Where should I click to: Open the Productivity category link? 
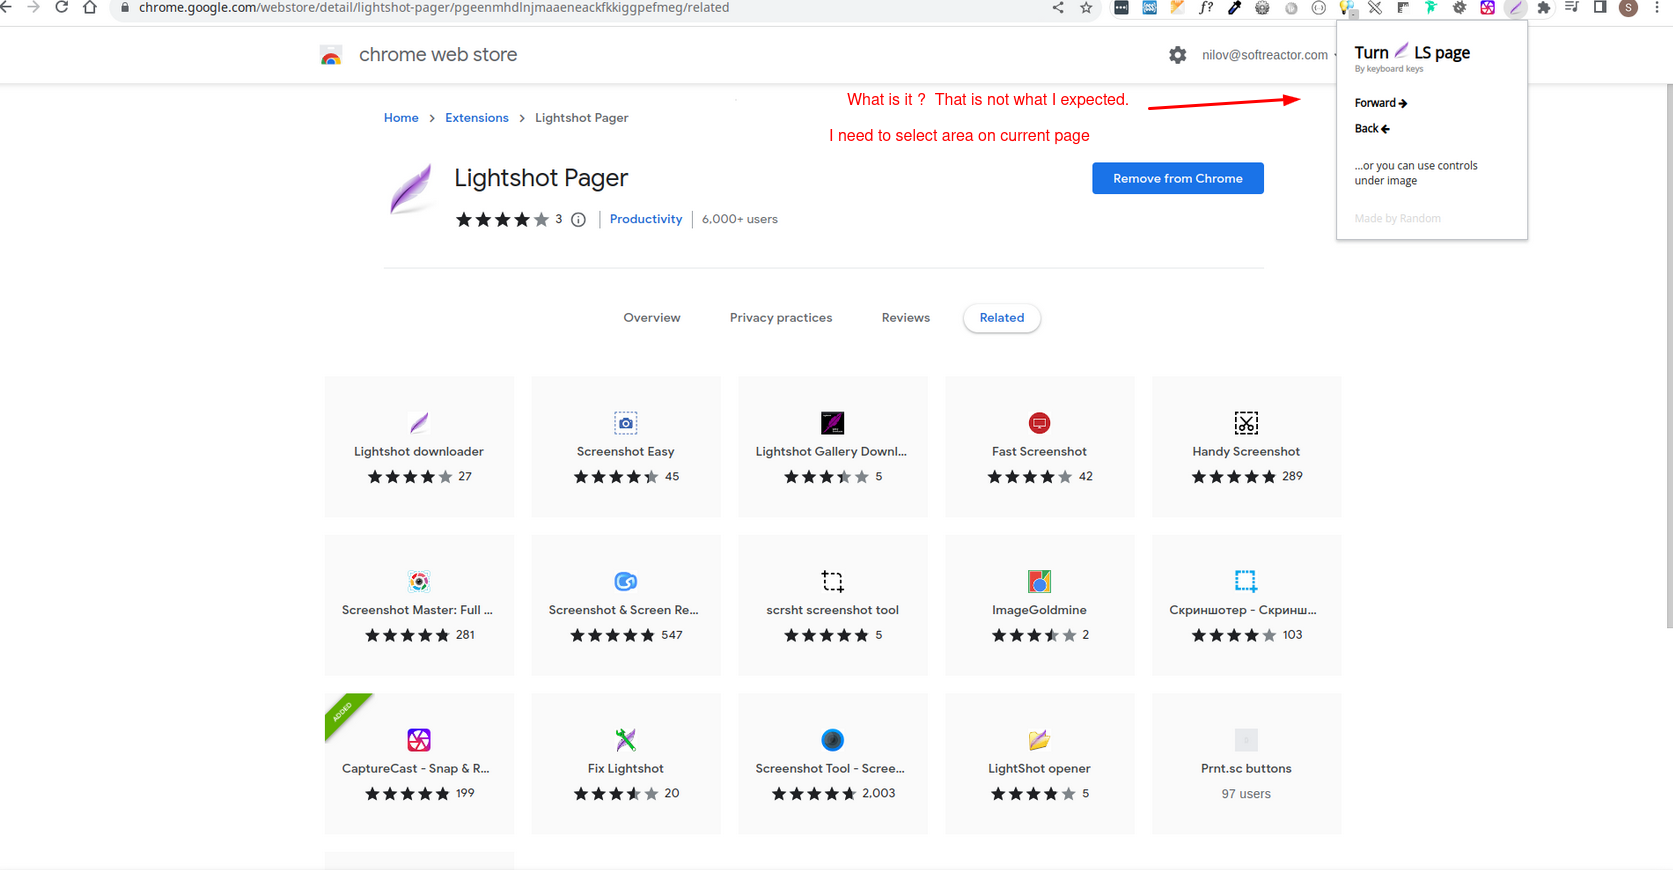646,219
